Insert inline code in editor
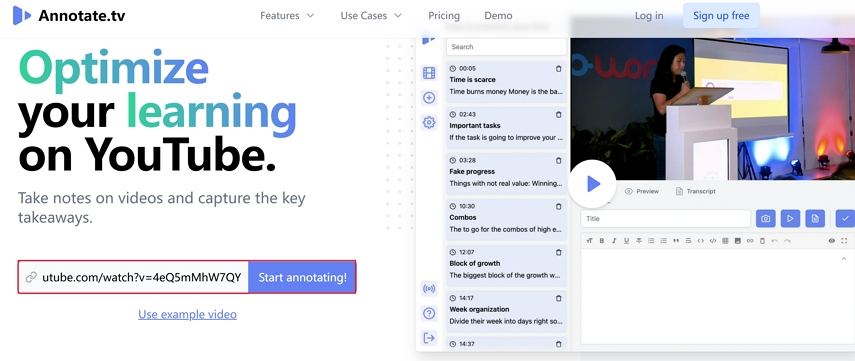Image resolution: width=855 pixels, height=361 pixels. pos(701,240)
